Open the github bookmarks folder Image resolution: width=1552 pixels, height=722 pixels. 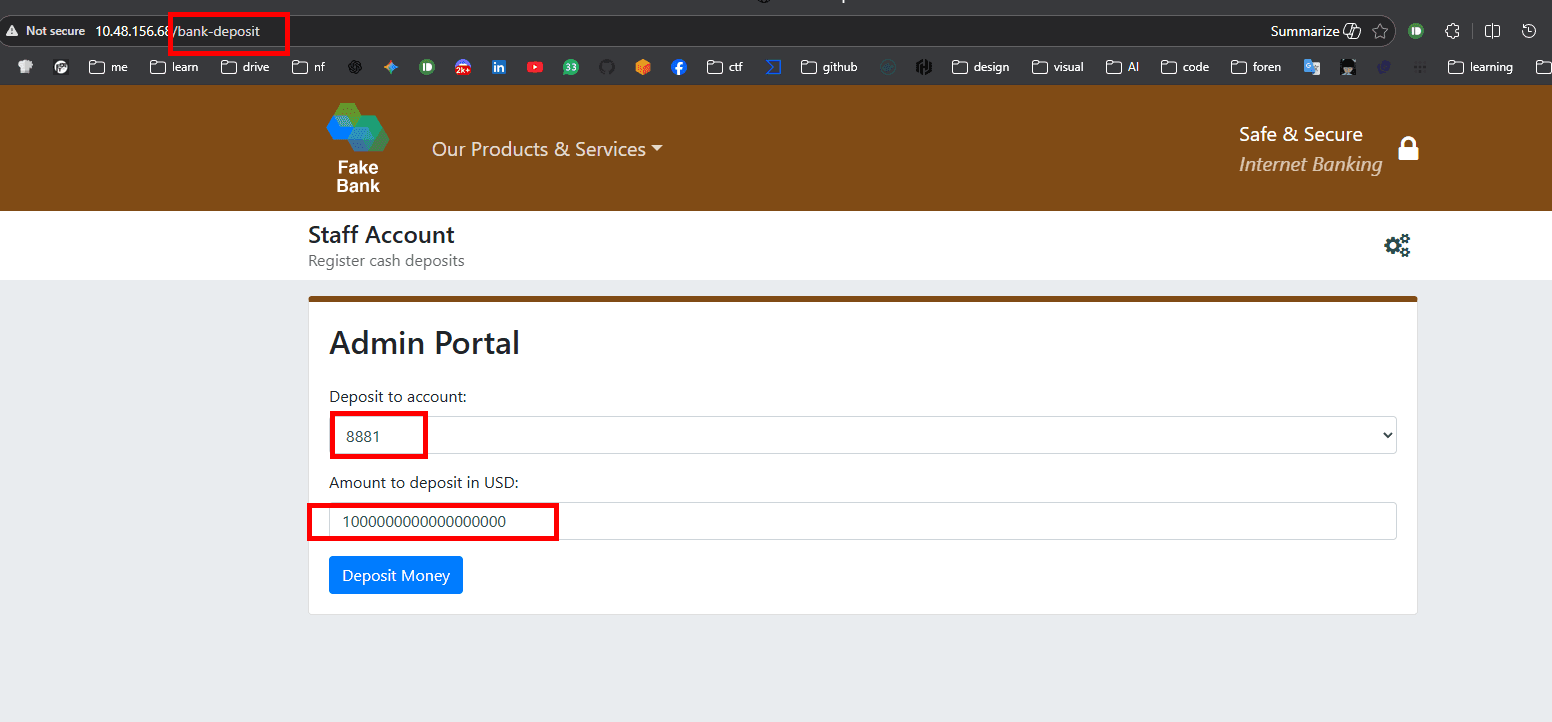829,67
